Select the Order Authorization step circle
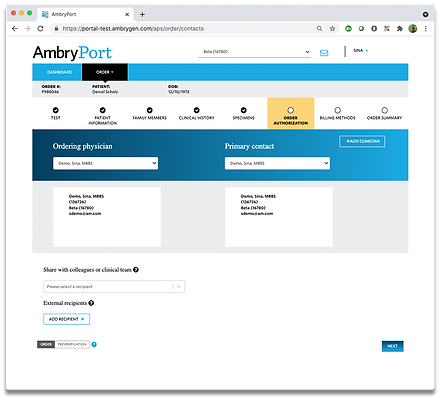This screenshot has width=440, height=397. point(291,110)
